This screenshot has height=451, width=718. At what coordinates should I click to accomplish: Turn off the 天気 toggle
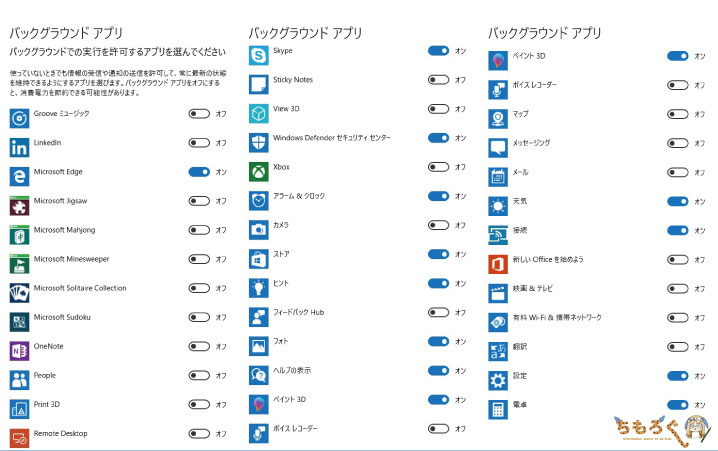(x=678, y=201)
